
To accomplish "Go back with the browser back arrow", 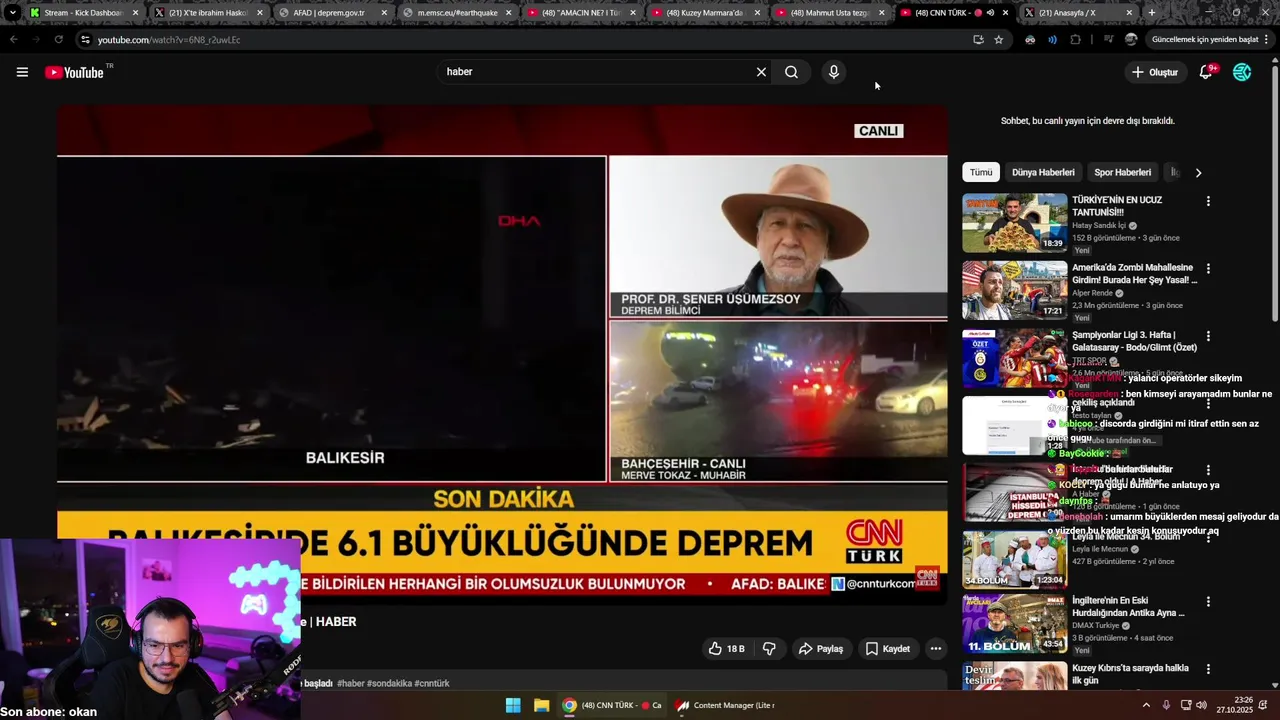I will (13, 40).
